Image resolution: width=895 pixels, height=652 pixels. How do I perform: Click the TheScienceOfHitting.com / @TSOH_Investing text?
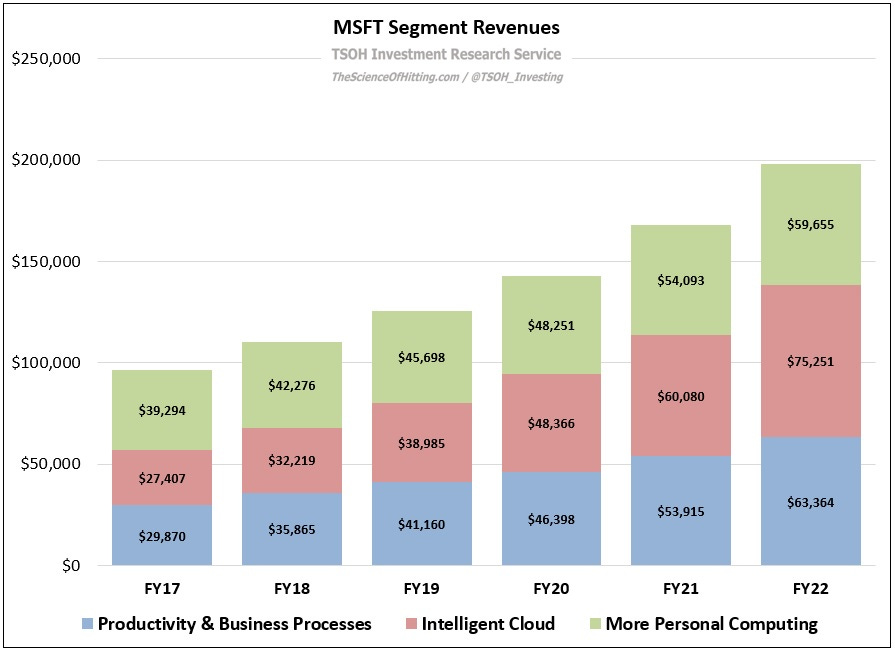[x=447, y=77]
